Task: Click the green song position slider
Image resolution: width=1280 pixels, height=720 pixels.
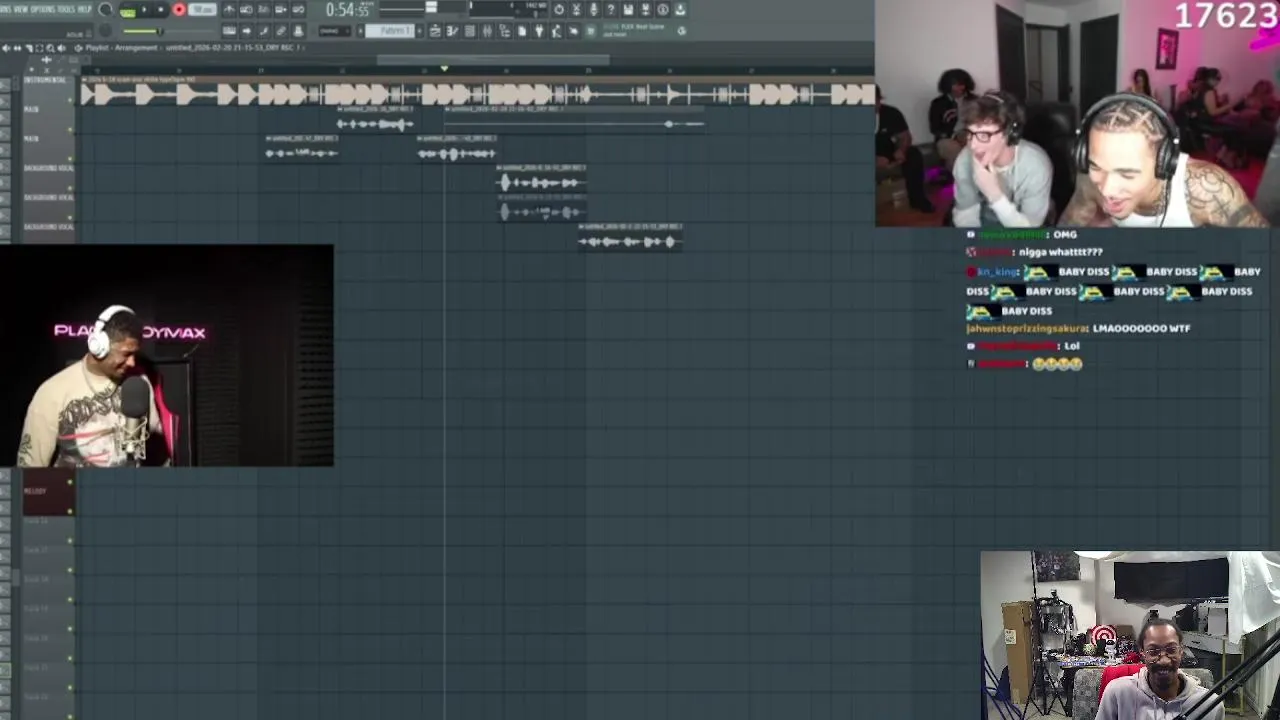Action: pyautogui.click(x=168, y=31)
